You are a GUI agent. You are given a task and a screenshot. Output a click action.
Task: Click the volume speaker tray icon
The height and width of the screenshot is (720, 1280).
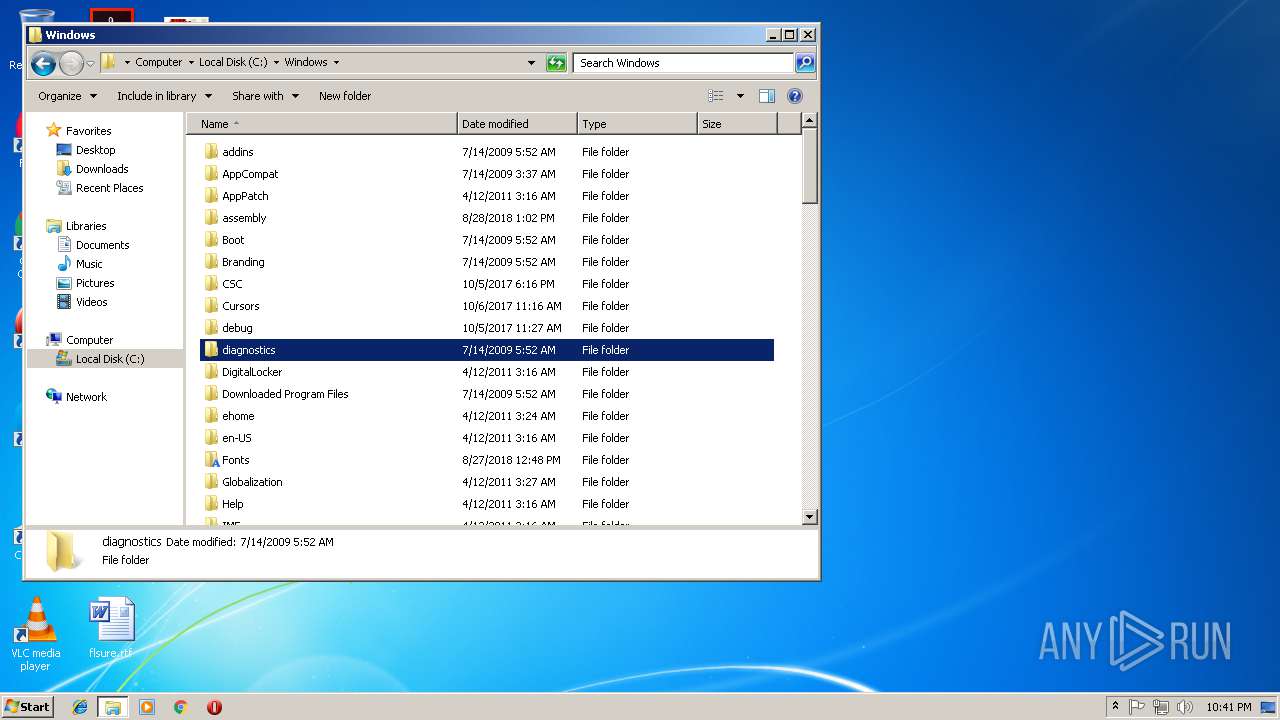(1185, 707)
